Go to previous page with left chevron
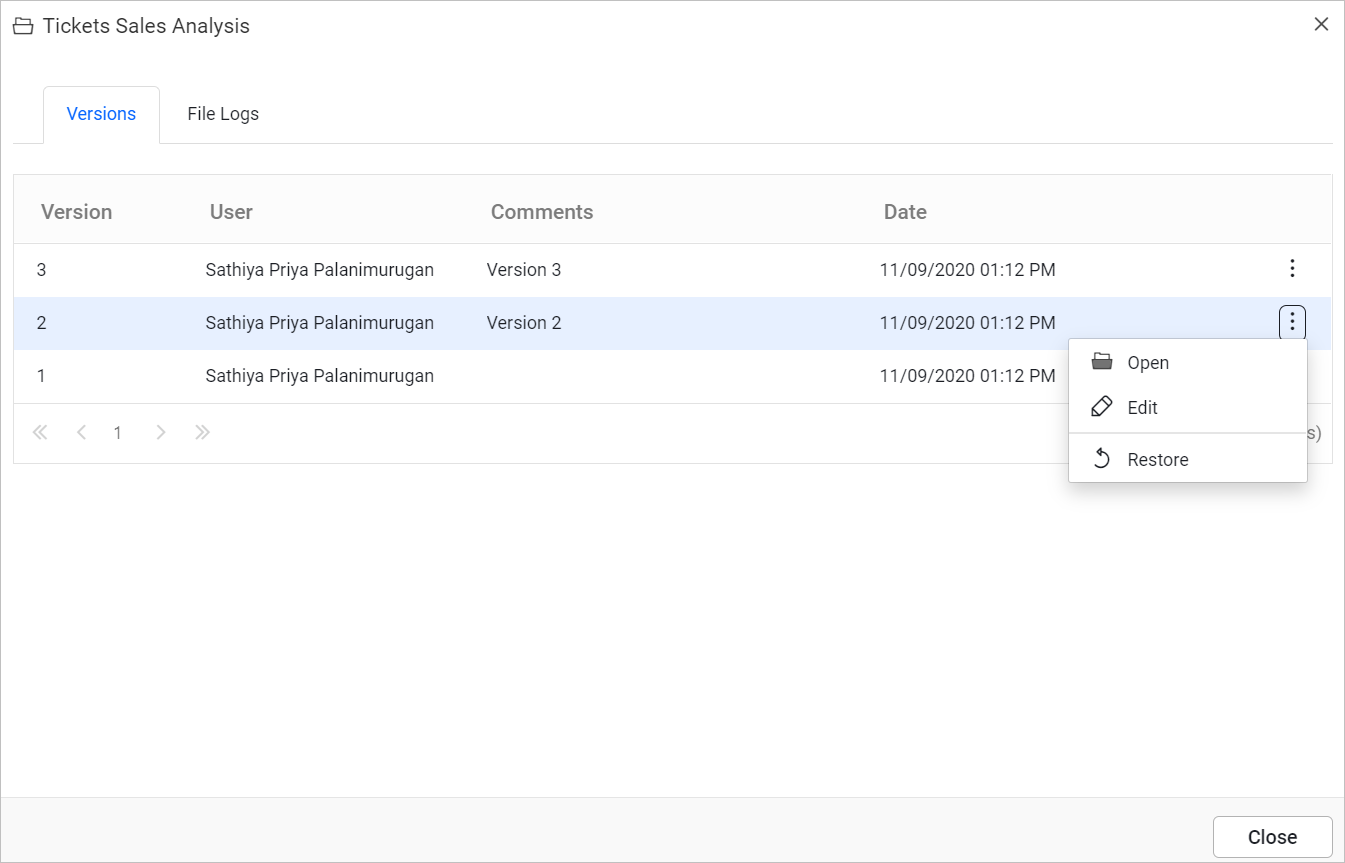 pyautogui.click(x=81, y=432)
